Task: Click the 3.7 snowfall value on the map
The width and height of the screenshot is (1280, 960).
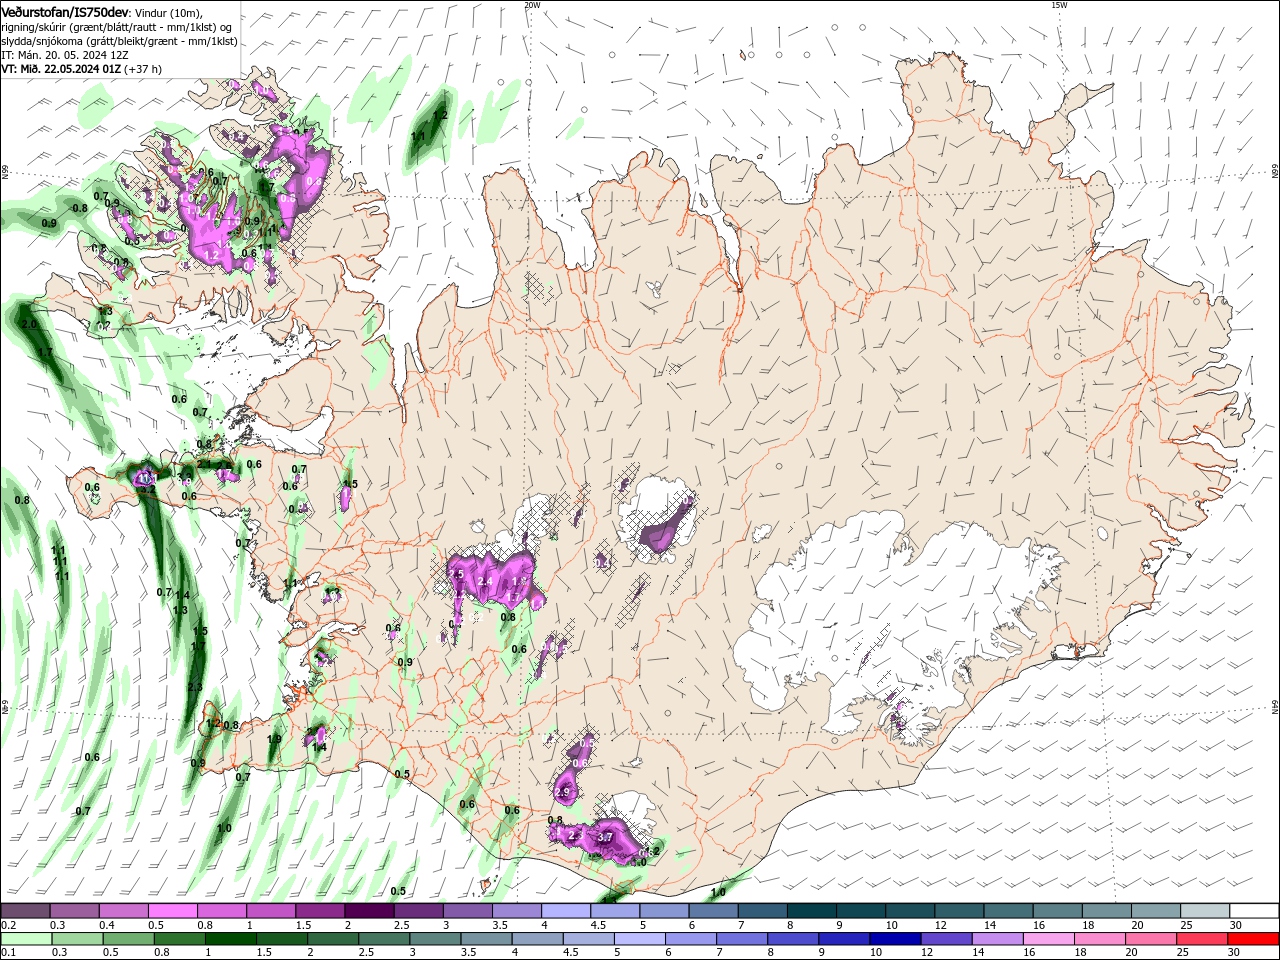Action: coord(604,837)
